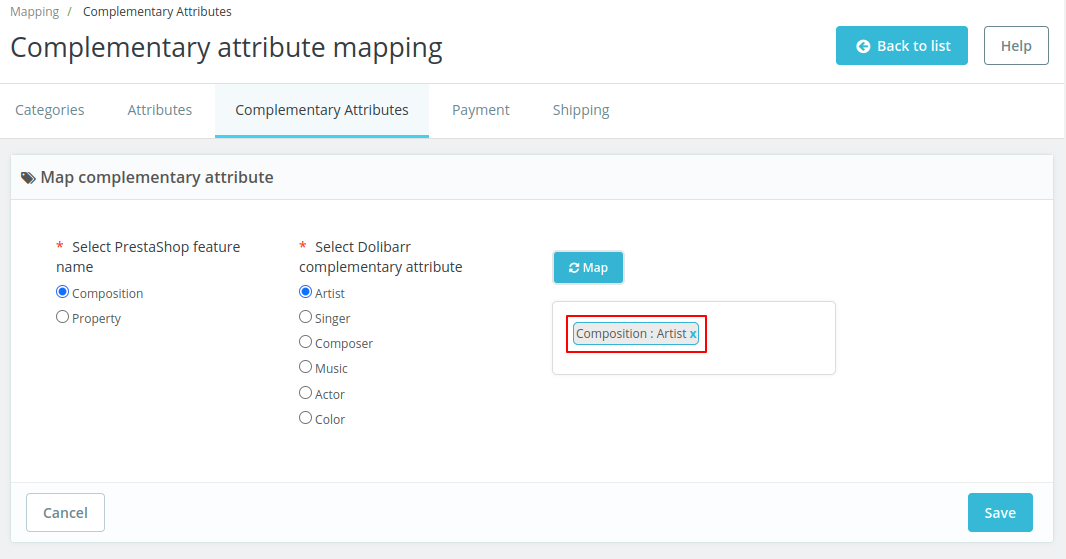Choose the Color complementary attribute
Image resolution: width=1066 pixels, height=559 pixels.
306,418
